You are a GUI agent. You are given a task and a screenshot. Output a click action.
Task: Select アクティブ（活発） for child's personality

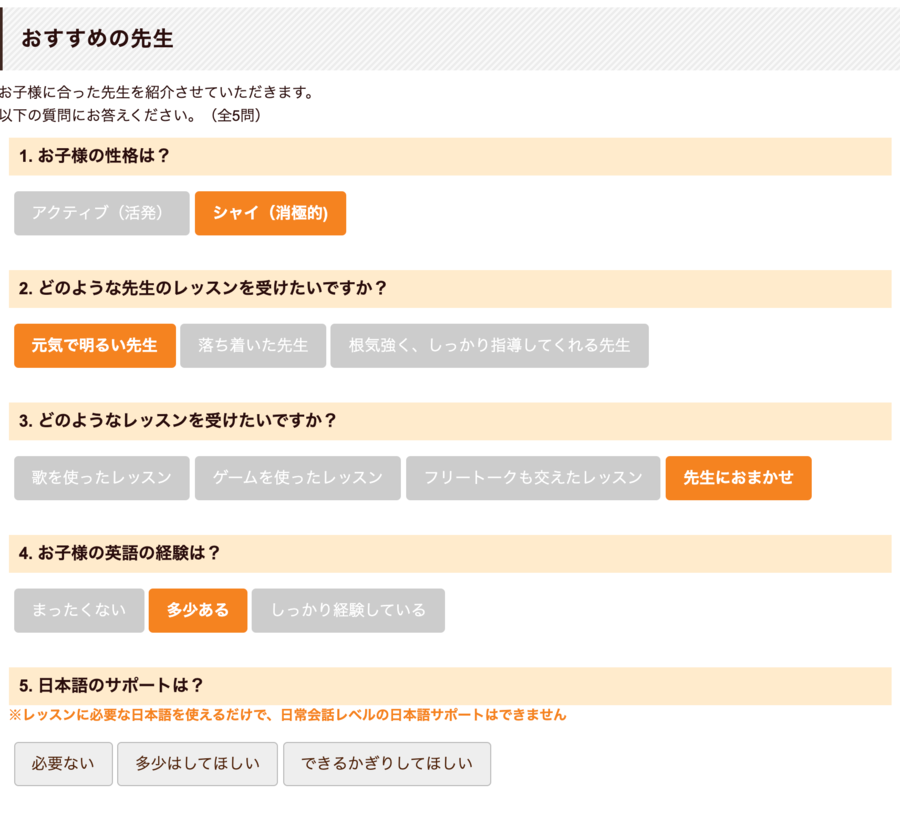pos(100,213)
